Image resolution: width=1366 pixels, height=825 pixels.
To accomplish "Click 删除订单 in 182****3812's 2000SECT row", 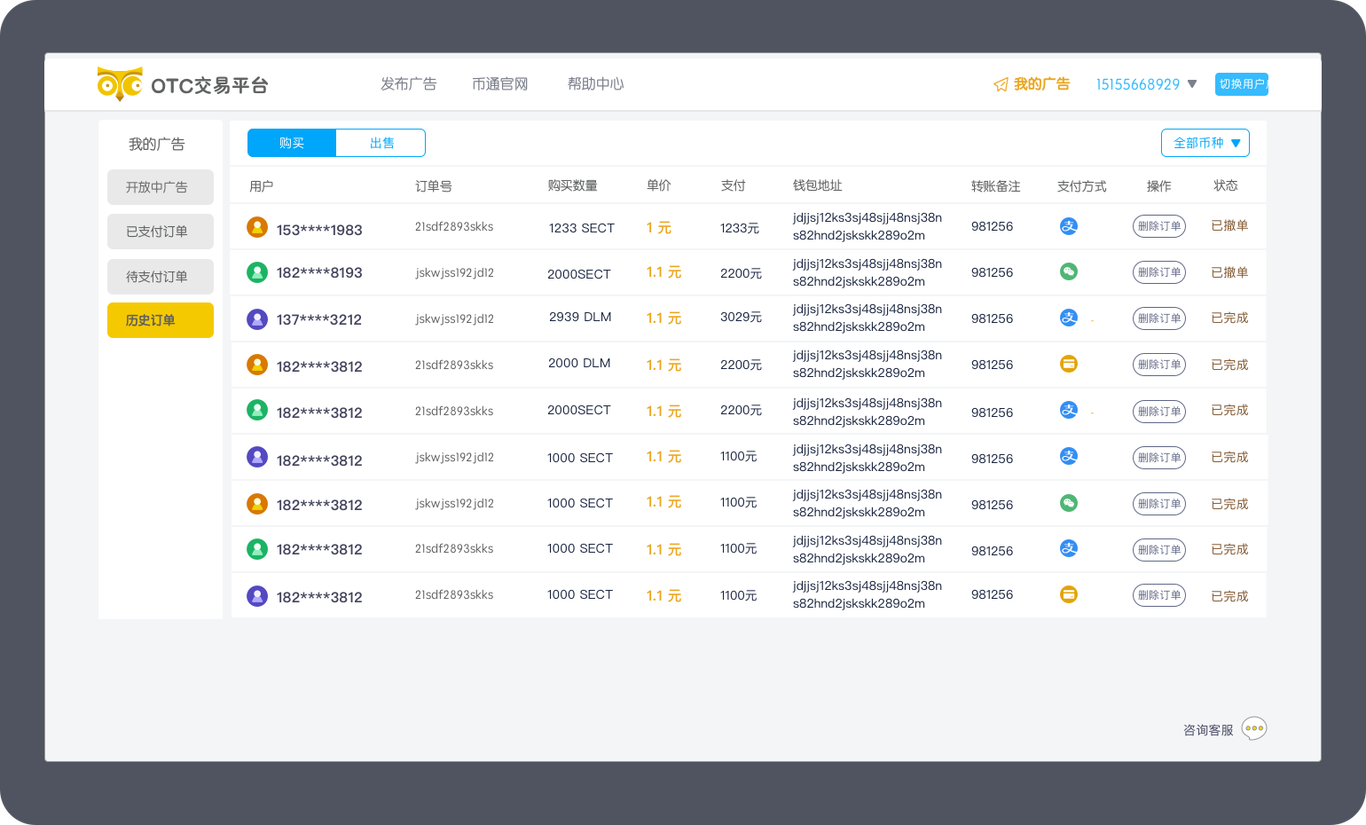I will coord(1159,411).
